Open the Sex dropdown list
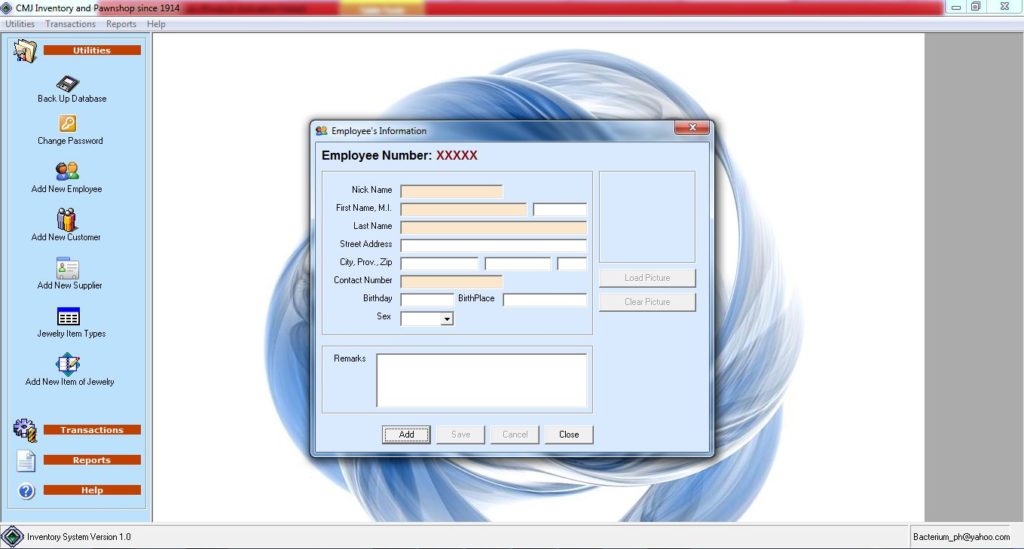Viewport: 1024px width, 549px height. point(447,319)
